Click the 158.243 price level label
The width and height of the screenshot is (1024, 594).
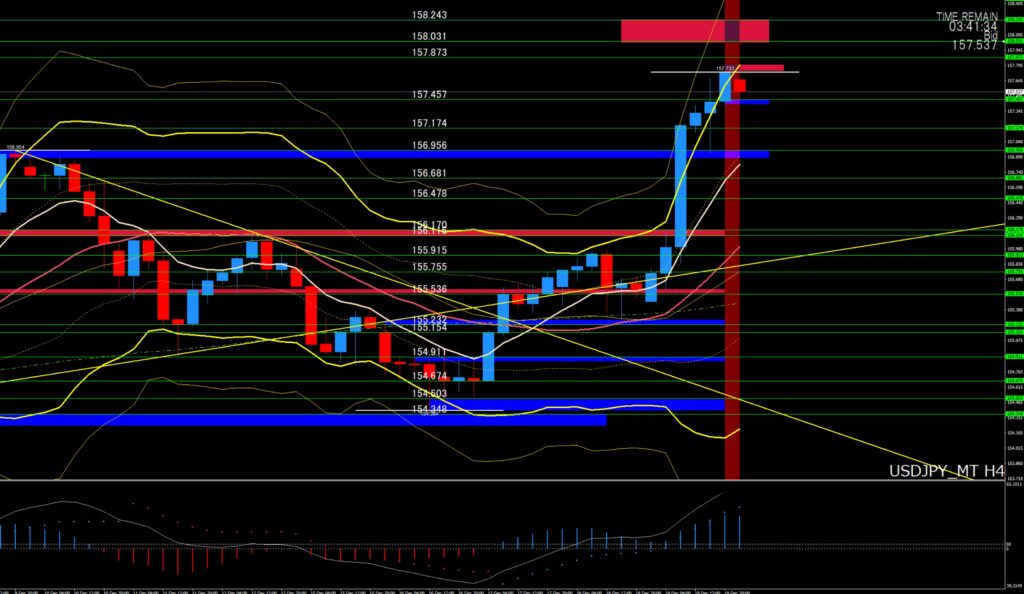tap(429, 16)
